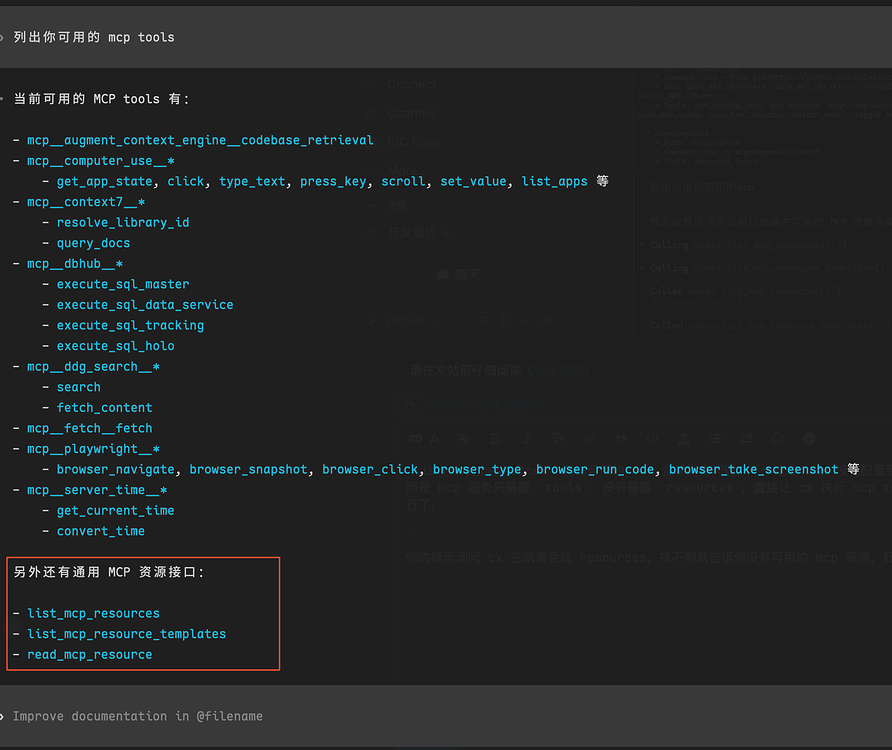Click the heading '另外还有通用 MCP 资源接口:'
The image size is (892, 750).
point(108,572)
